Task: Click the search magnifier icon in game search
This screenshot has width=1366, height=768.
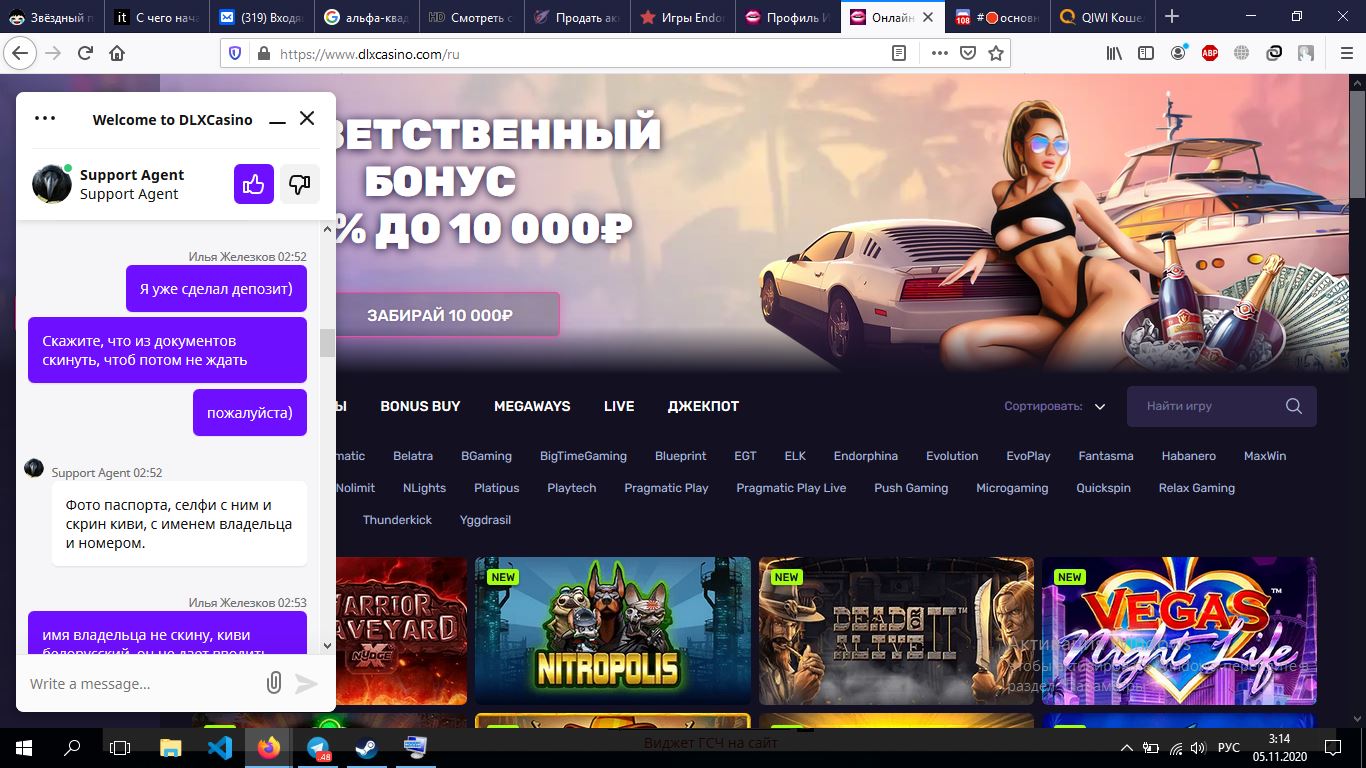Action: [x=1294, y=406]
